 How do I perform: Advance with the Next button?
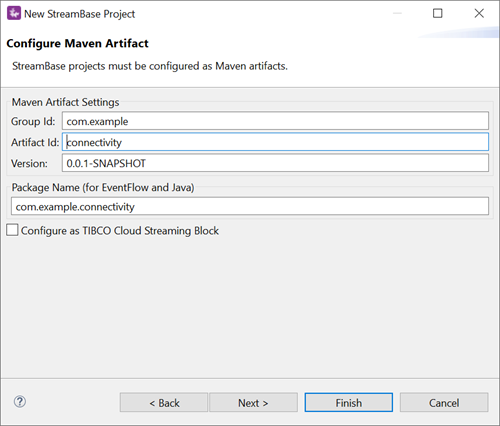point(253,403)
